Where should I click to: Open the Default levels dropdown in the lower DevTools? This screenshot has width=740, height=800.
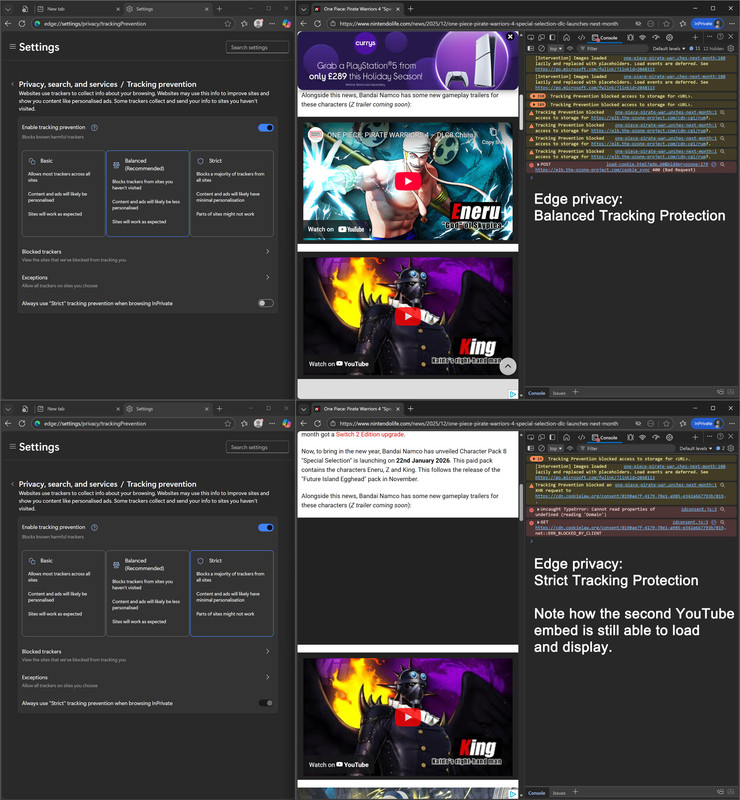pyautogui.click(x=696, y=448)
